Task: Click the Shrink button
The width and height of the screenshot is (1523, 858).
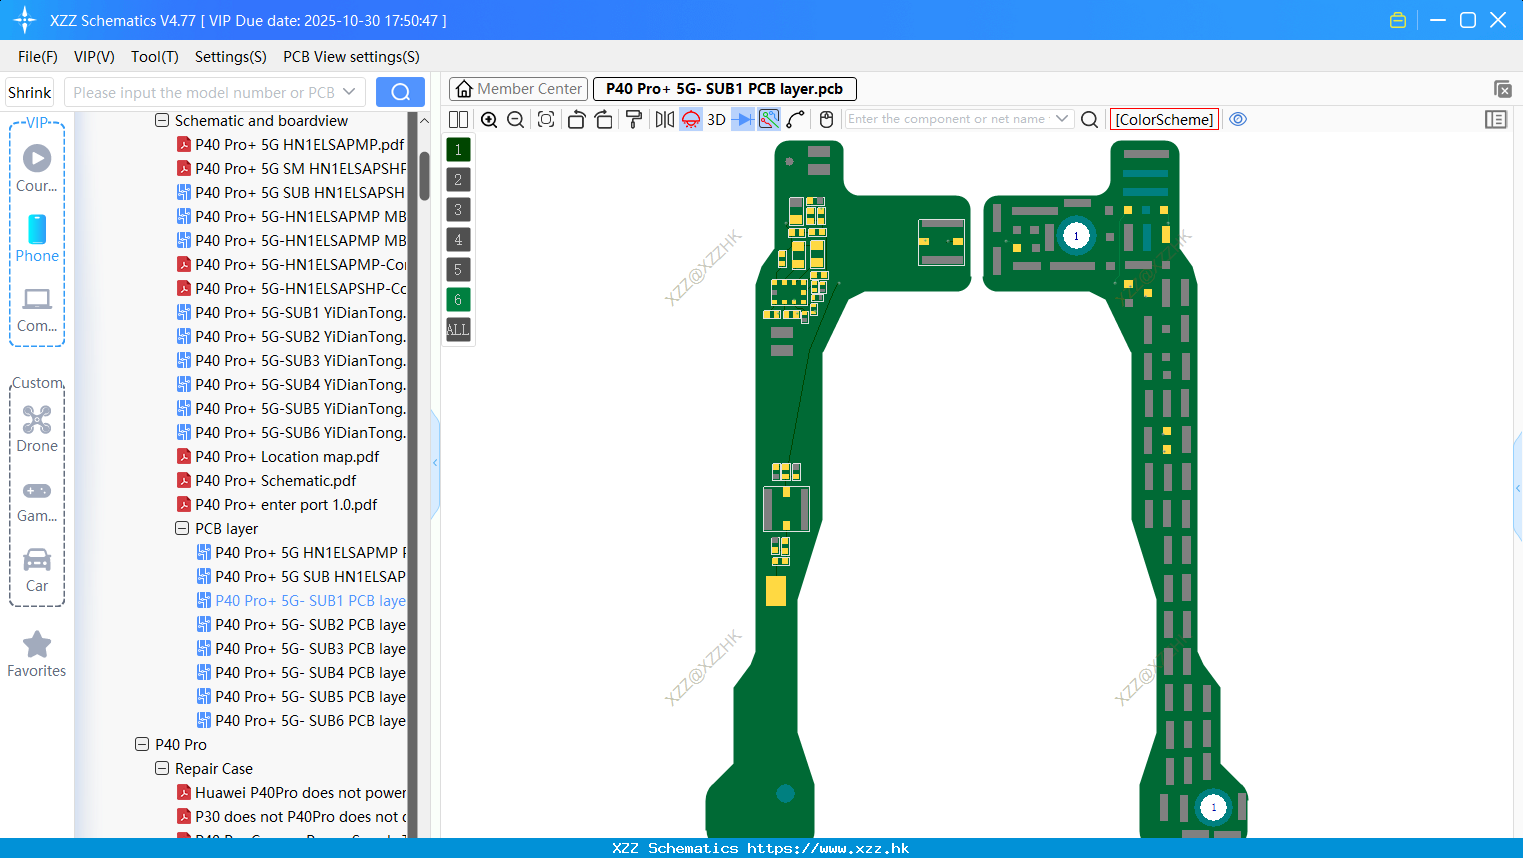Action: click(30, 93)
